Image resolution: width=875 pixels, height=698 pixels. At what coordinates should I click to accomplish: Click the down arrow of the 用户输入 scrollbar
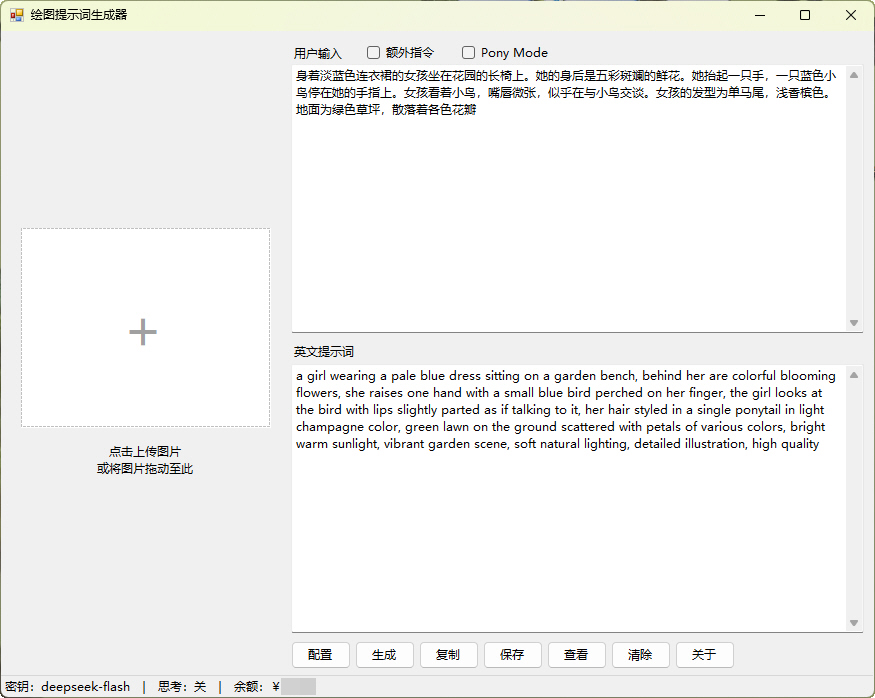(x=854, y=322)
